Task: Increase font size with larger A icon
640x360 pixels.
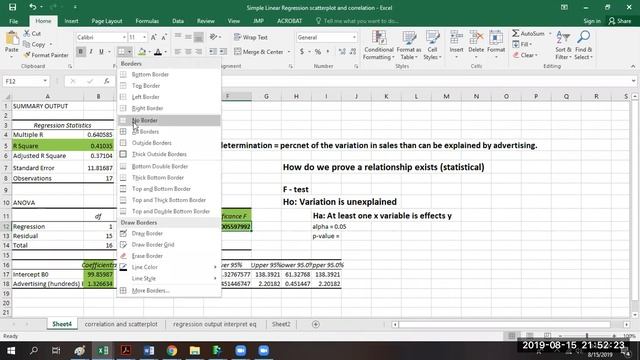Action: point(154,37)
